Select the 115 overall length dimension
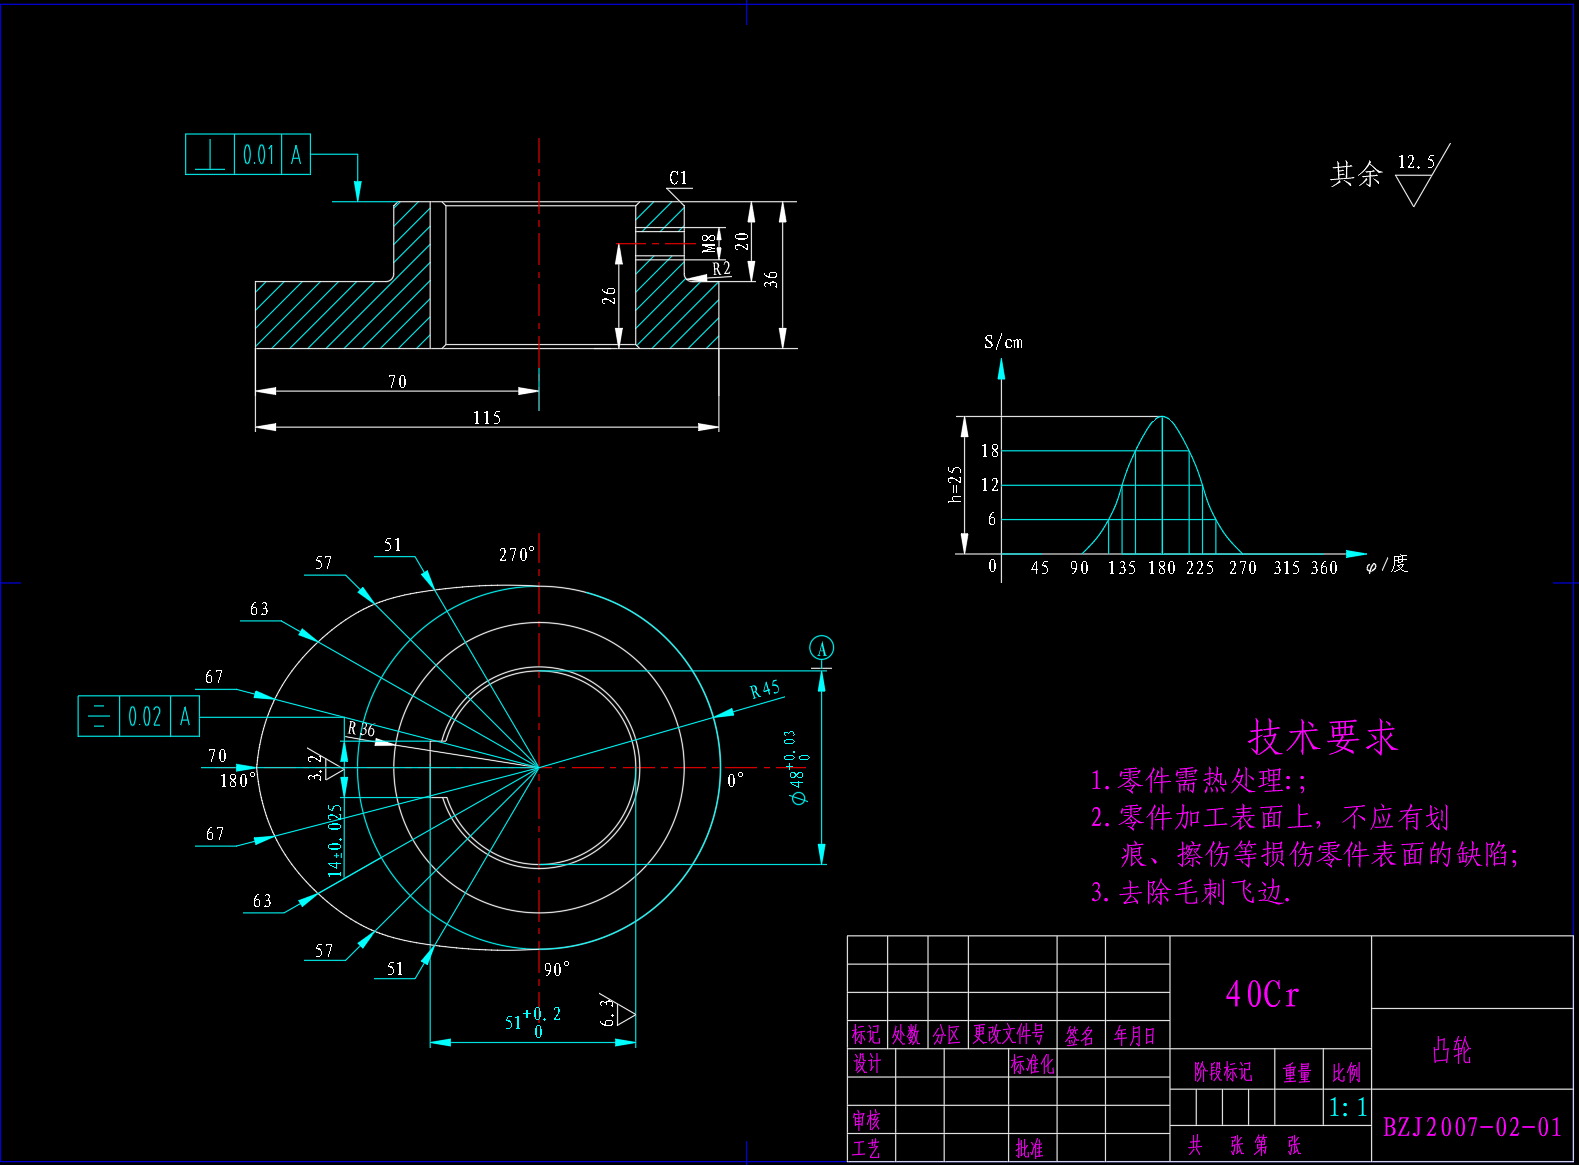 pos(487,418)
